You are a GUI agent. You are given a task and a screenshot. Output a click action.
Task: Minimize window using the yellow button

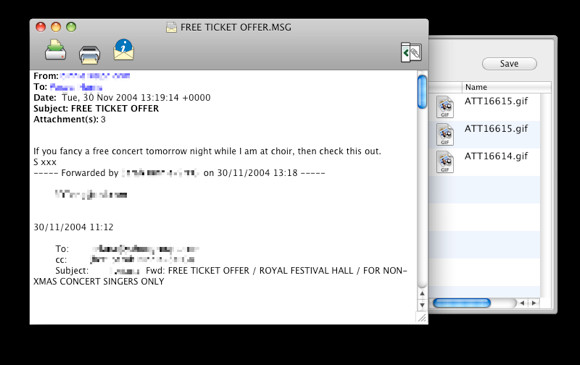56,27
